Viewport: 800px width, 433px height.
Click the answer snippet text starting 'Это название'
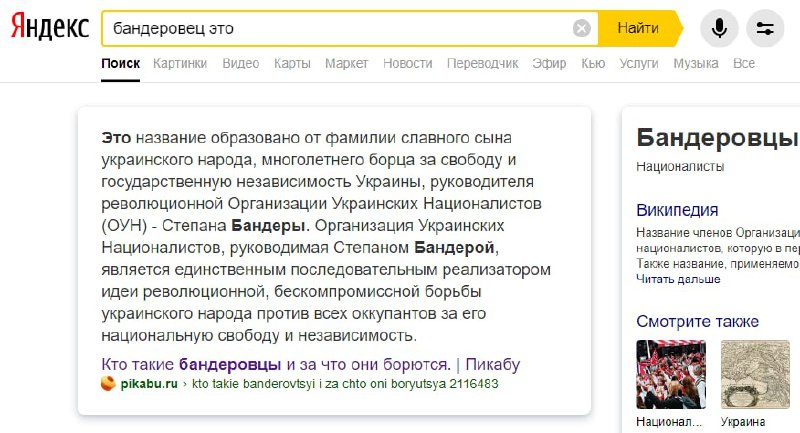coord(326,236)
